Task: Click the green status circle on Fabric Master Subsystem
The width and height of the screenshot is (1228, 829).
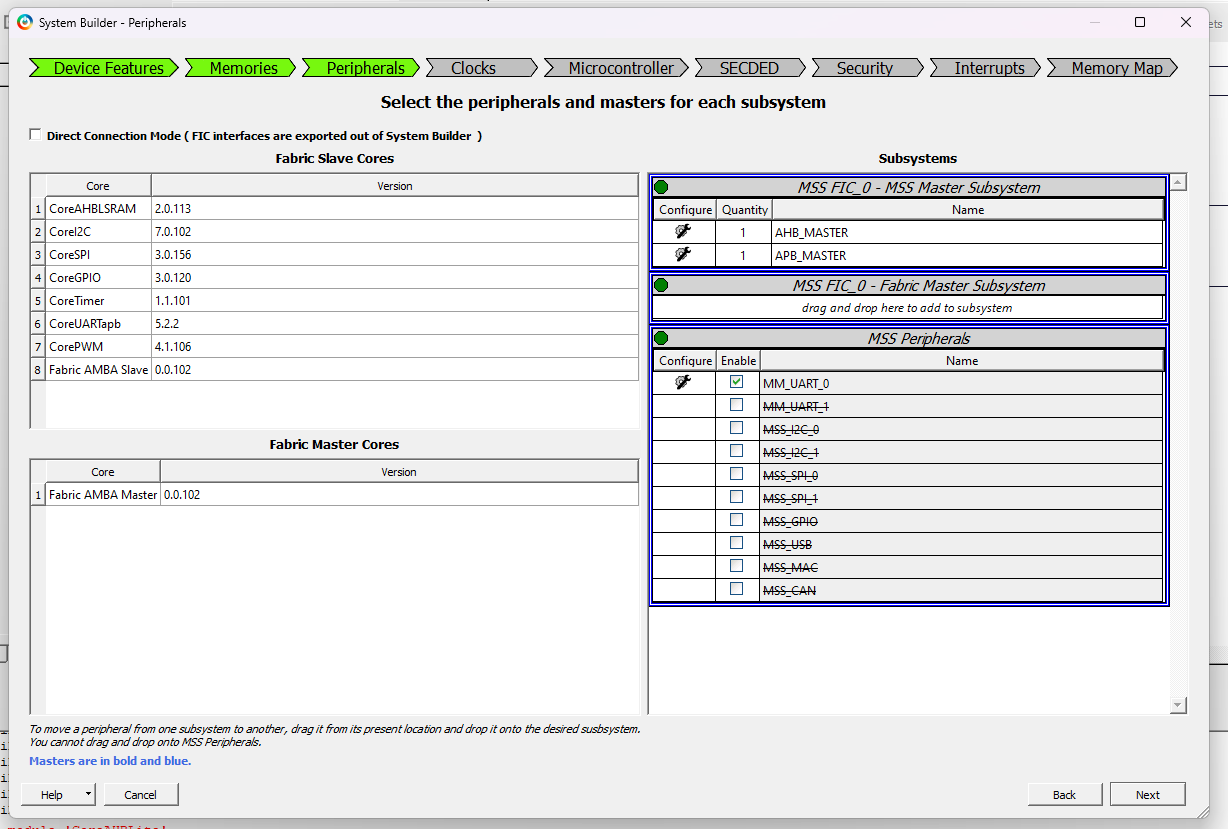Action: [660, 285]
